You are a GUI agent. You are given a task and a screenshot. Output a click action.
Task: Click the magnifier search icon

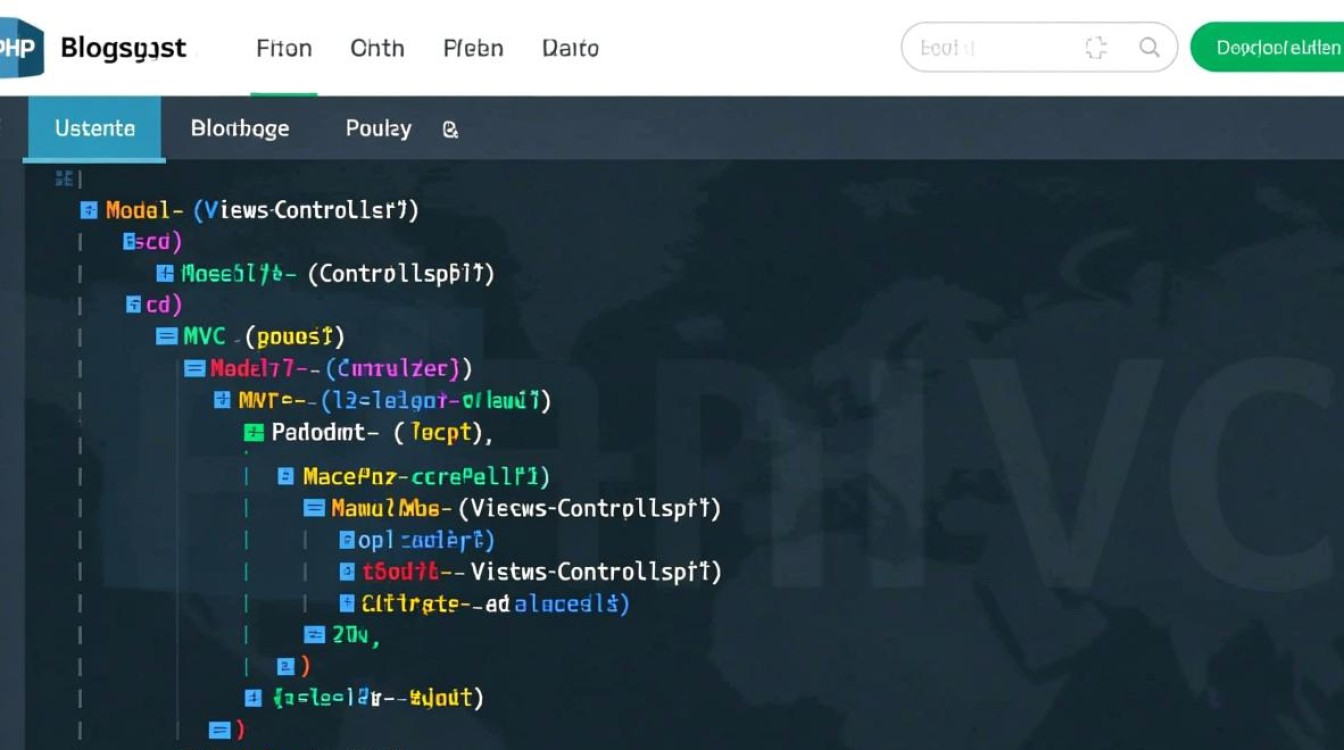click(x=1149, y=47)
